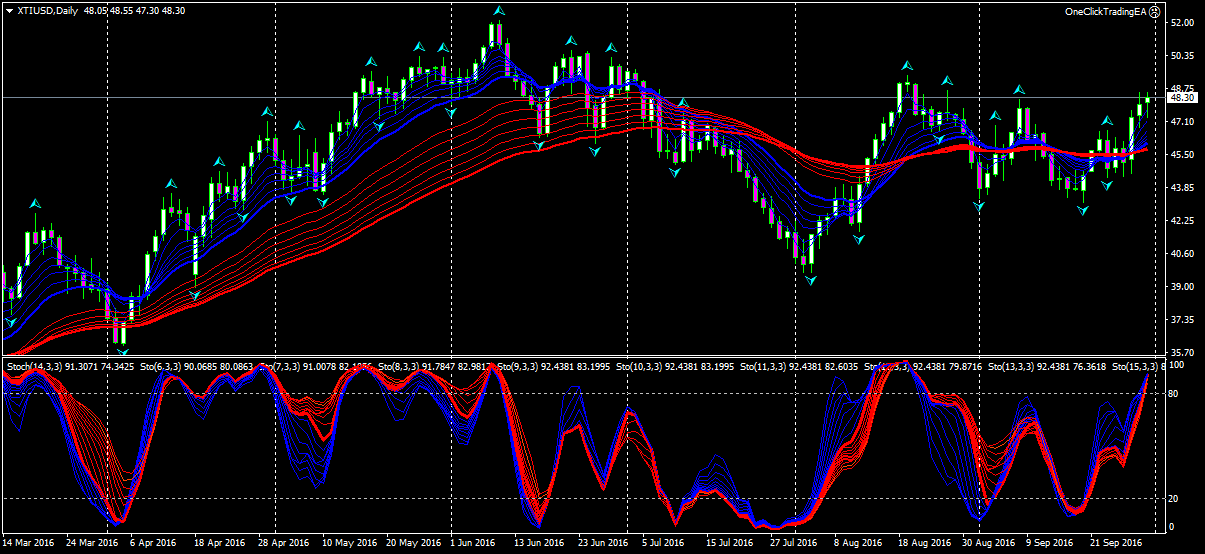
Task: Open the chart dropdown arrow beside XTIUSD,Daily
Action: [8, 10]
